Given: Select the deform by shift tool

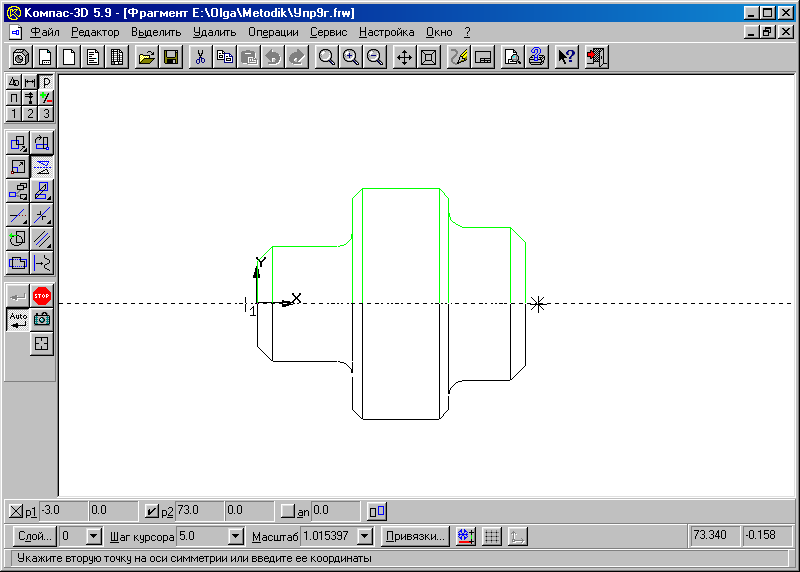Looking at the screenshot, I should pyautogui.click(x=42, y=191).
